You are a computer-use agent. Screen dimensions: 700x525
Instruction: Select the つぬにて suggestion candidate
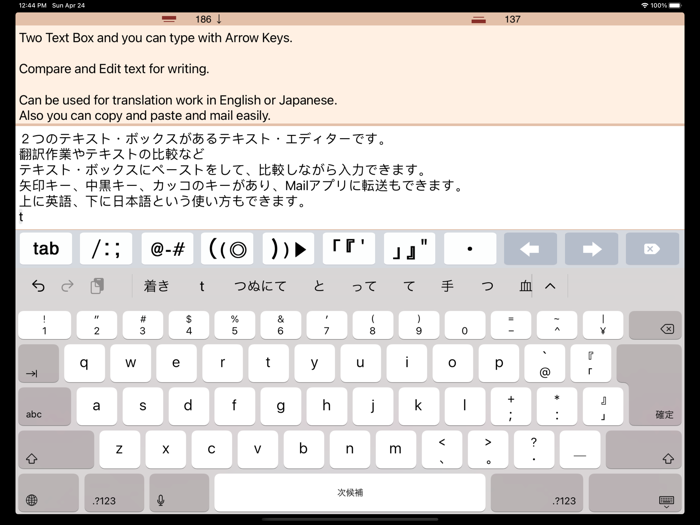260,286
